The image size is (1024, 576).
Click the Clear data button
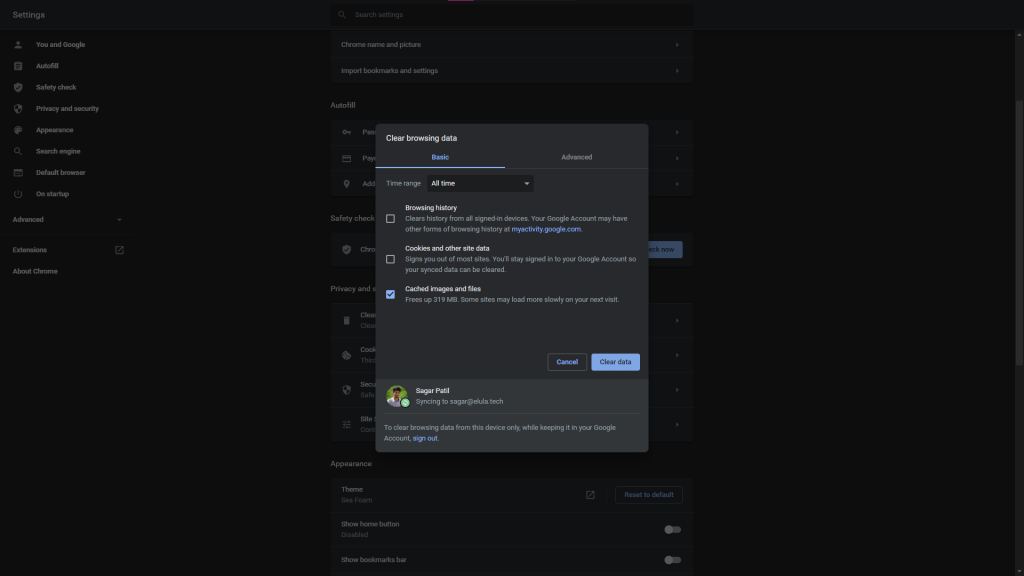point(615,362)
